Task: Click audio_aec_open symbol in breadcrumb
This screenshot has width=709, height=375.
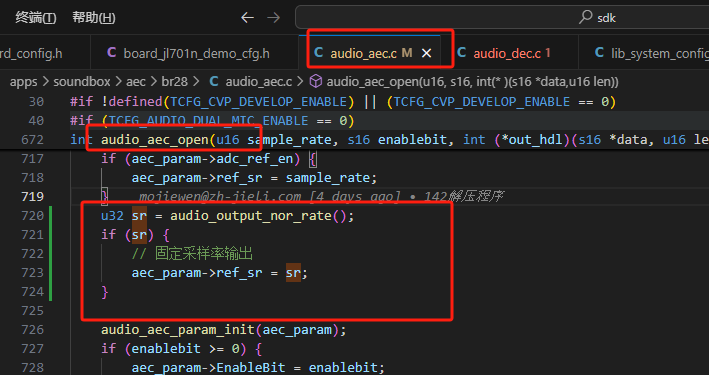Action: point(473,82)
